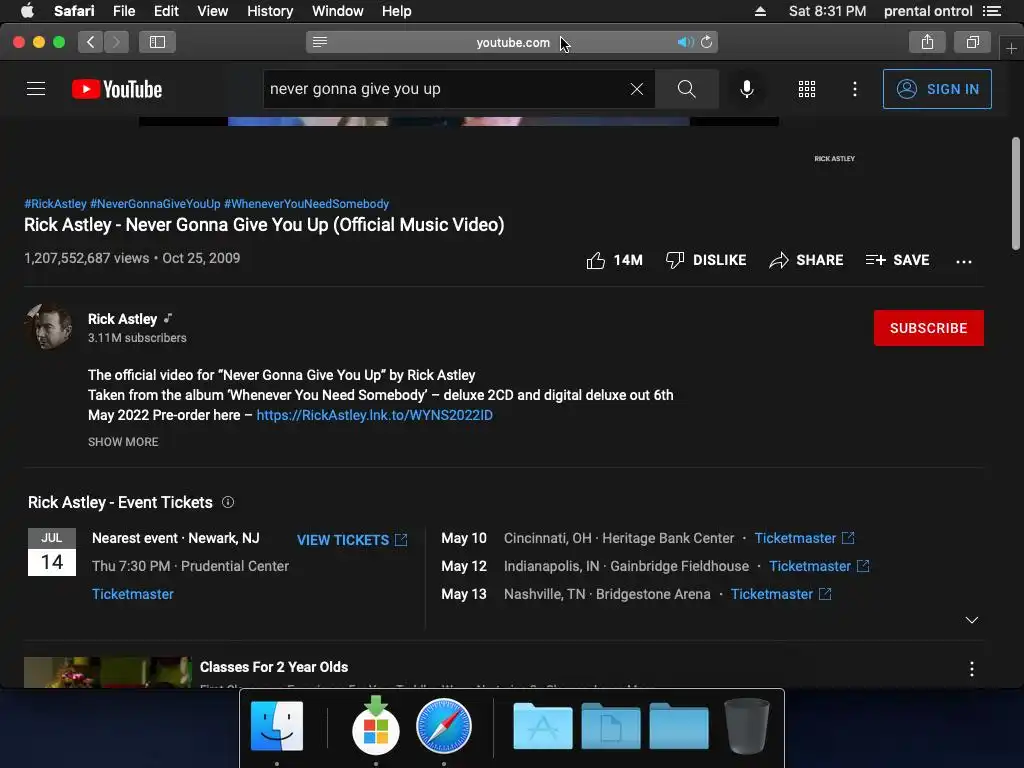The image size is (1024, 768).
Task: Show the tab overview in Safari
Action: pyautogui.click(x=972, y=42)
